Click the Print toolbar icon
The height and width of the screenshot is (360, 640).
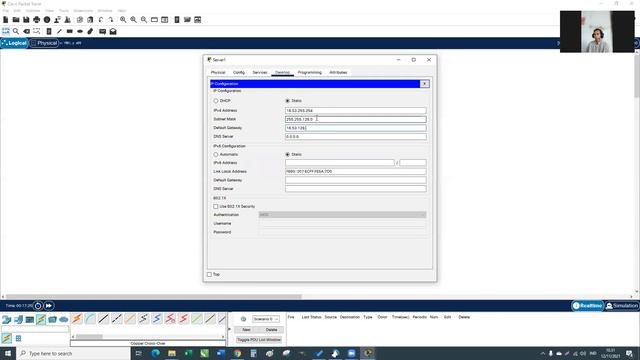point(37,20)
